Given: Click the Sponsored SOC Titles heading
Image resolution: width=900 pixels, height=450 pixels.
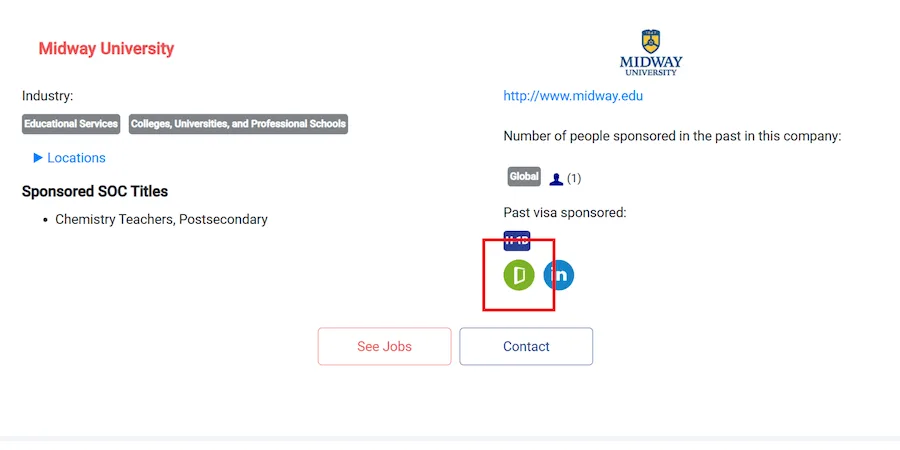Looking at the screenshot, I should pos(95,191).
